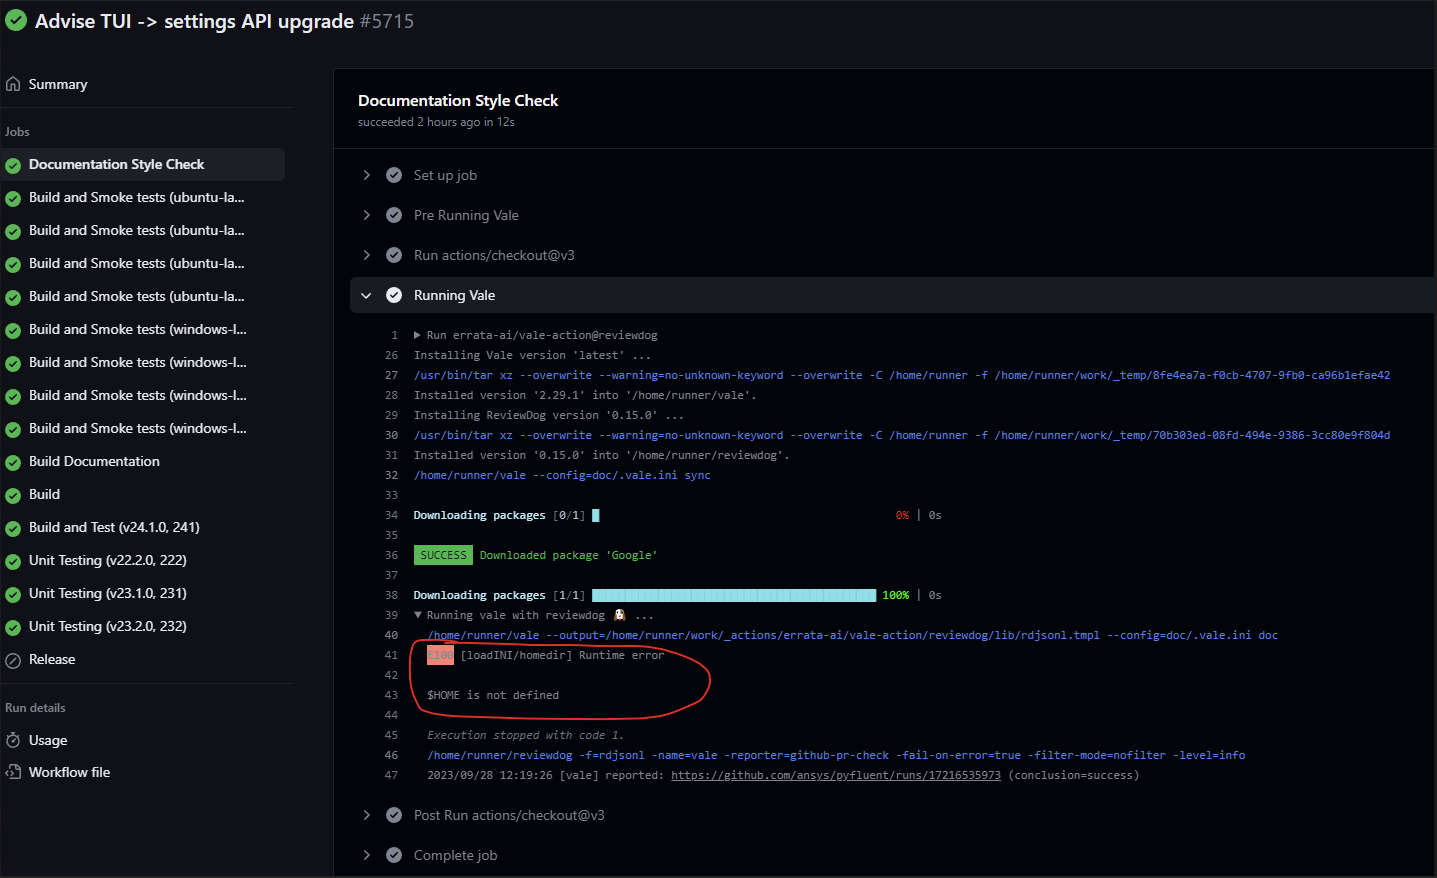Click the home icon next to Summary
The height and width of the screenshot is (878, 1437).
[x=12, y=84]
